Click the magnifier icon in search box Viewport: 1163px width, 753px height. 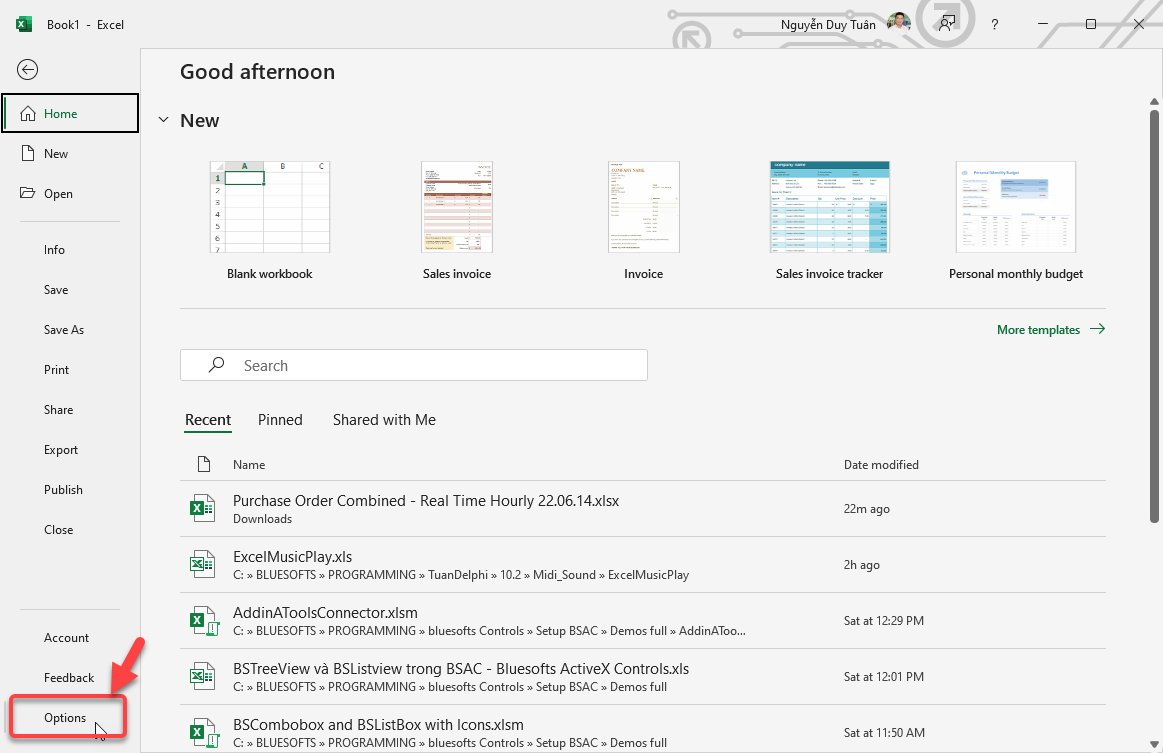pos(217,364)
